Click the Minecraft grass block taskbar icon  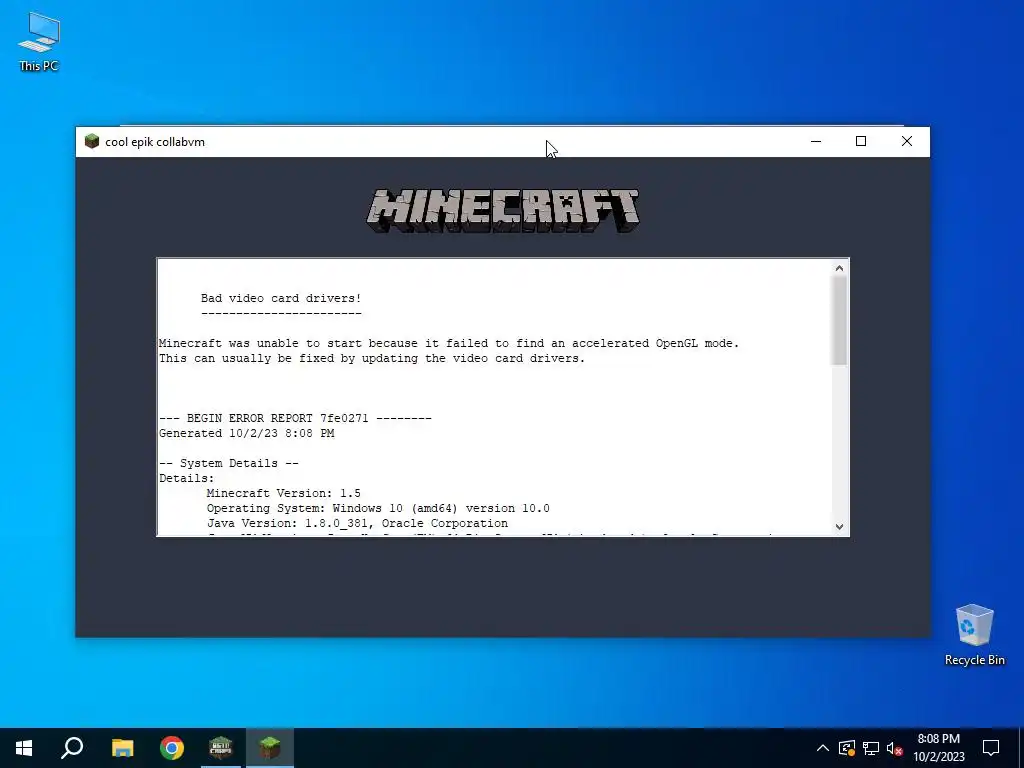click(x=270, y=748)
